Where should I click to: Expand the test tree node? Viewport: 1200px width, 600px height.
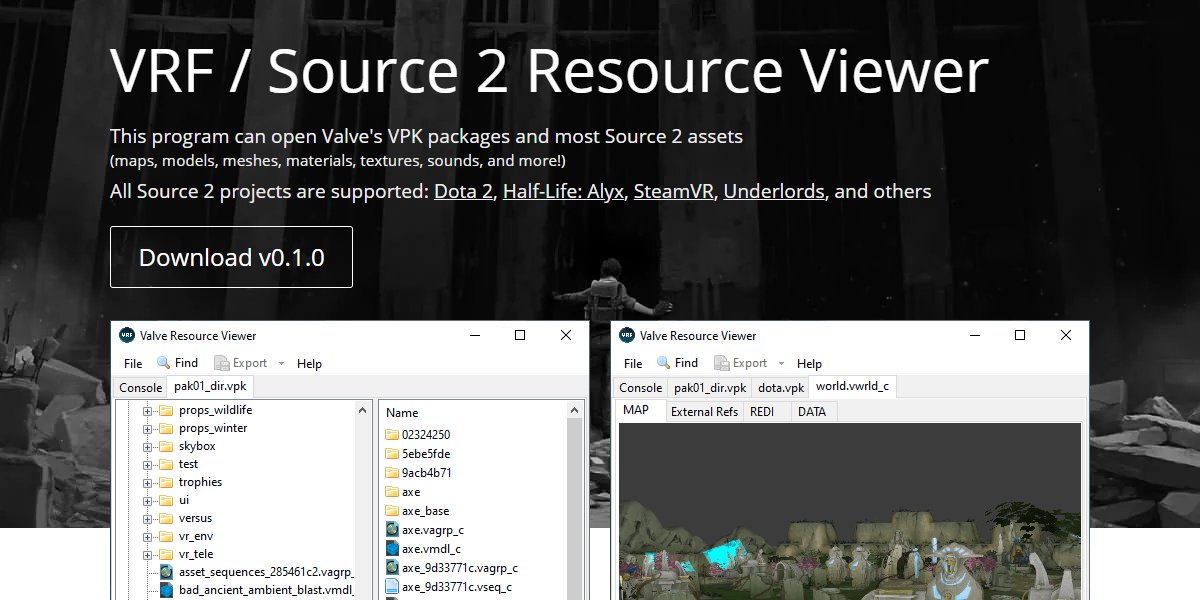(x=147, y=464)
